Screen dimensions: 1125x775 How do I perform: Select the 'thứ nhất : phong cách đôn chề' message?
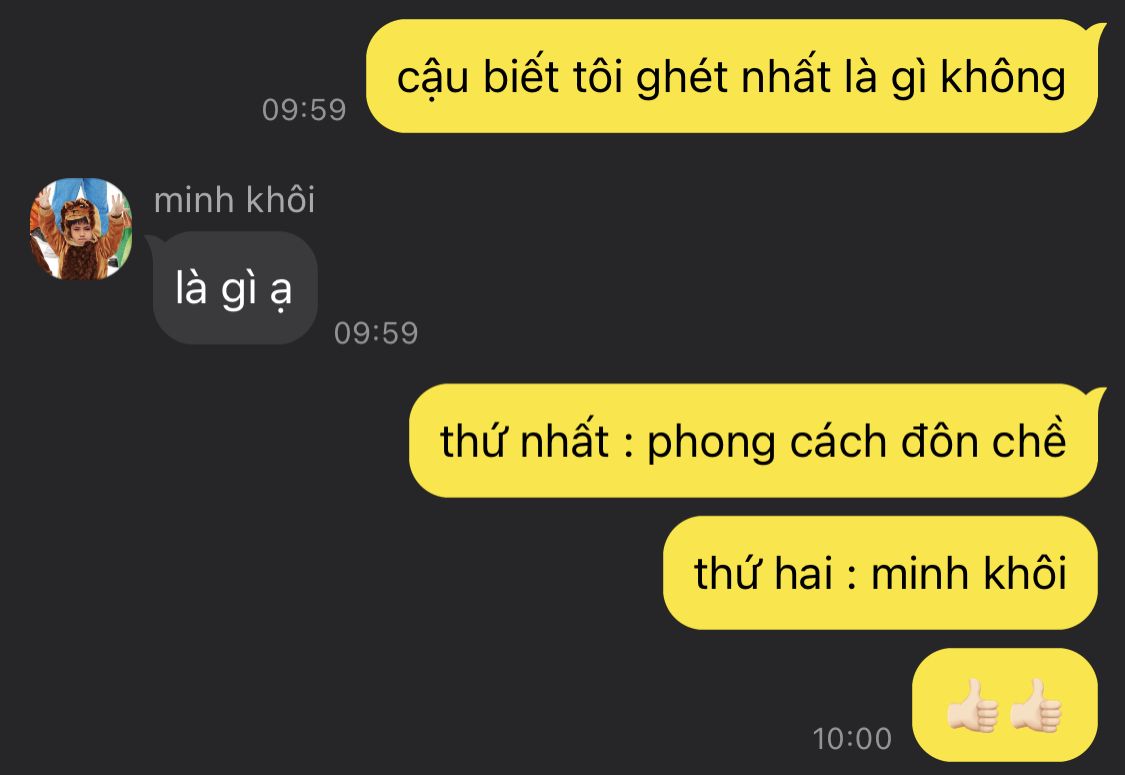(x=753, y=441)
